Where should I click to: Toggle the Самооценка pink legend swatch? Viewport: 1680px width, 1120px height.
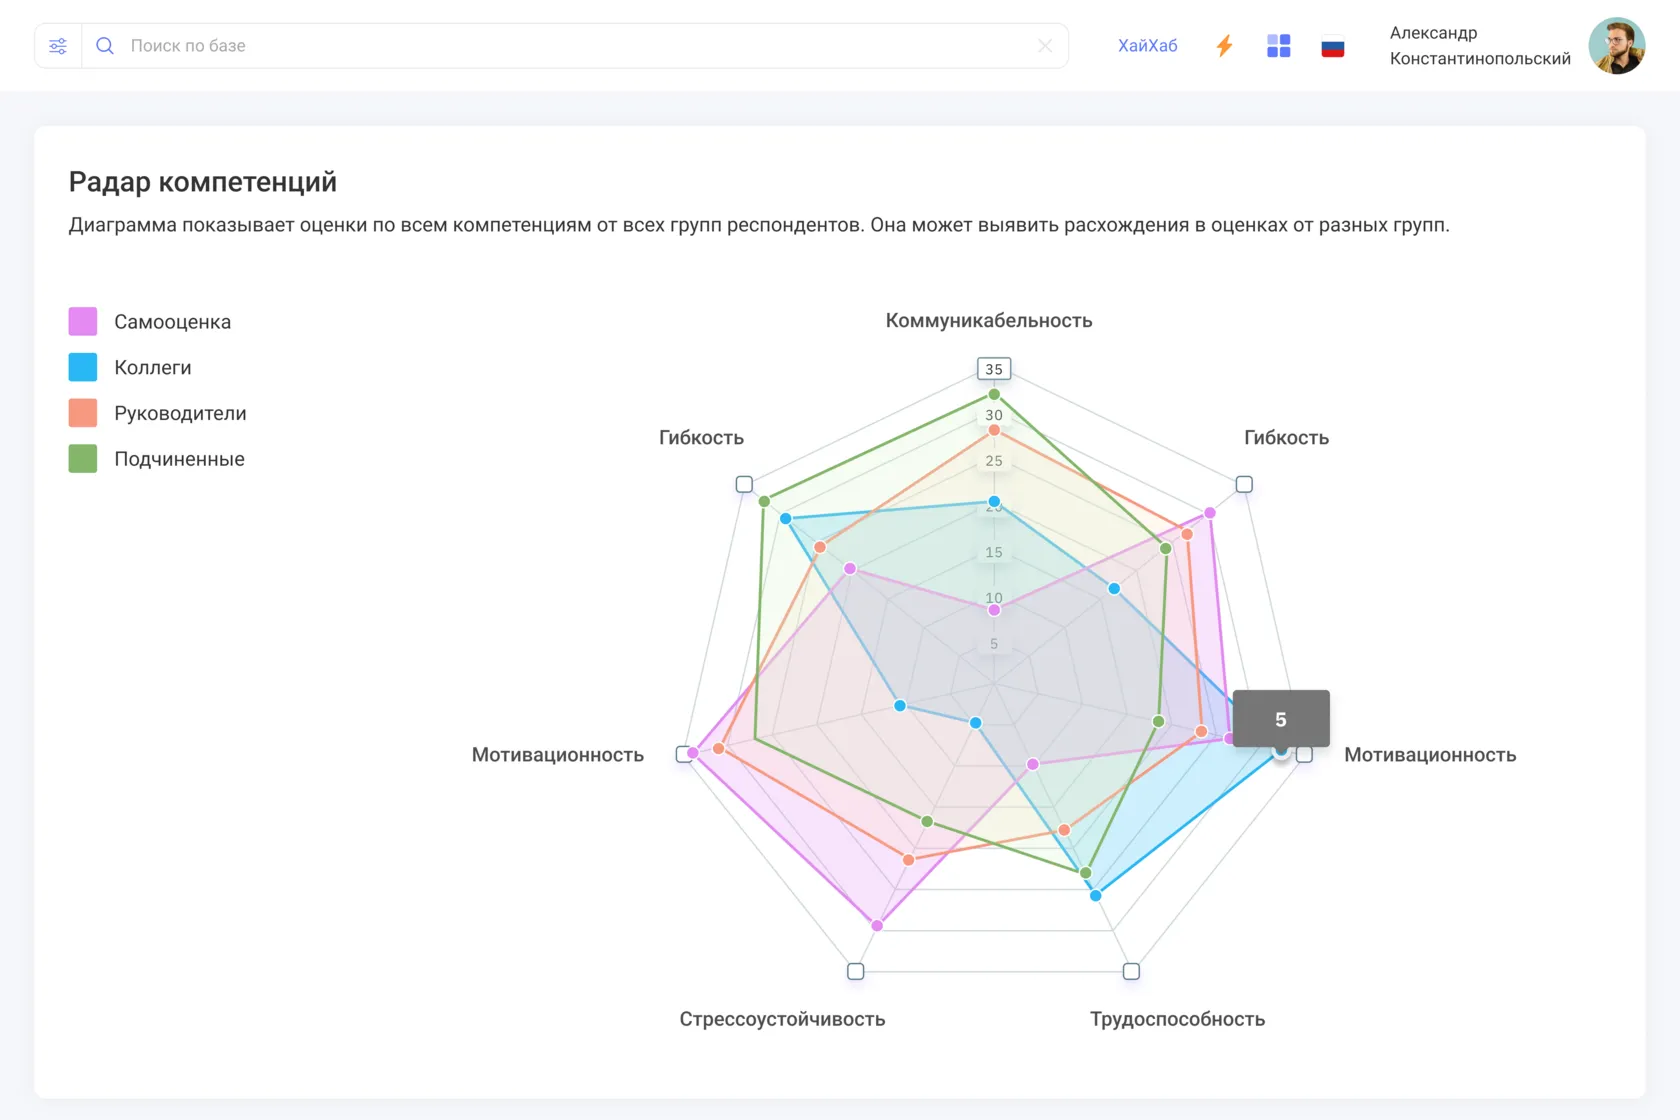(x=83, y=322)
